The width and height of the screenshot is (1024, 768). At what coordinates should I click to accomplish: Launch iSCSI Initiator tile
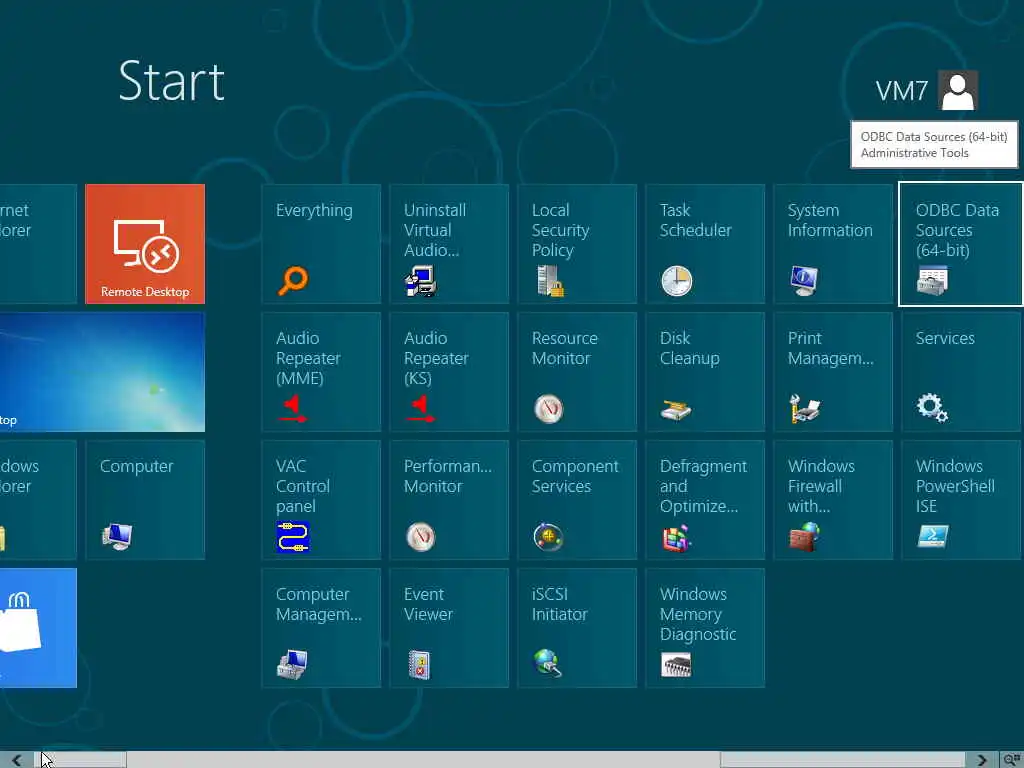pos(577,628)
